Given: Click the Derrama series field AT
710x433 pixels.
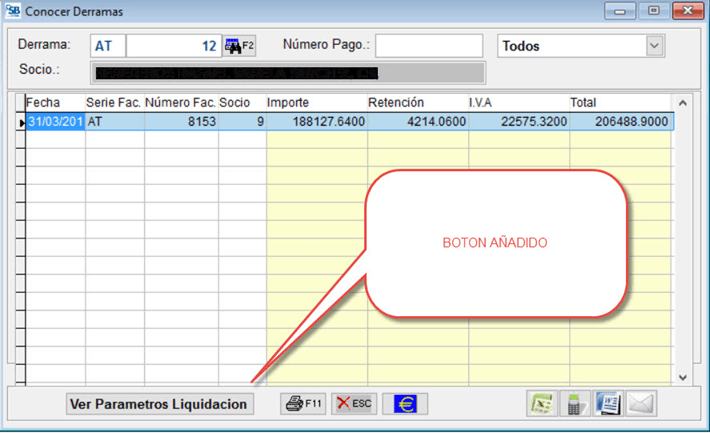Looking at the screenshot, I should 108,46.
